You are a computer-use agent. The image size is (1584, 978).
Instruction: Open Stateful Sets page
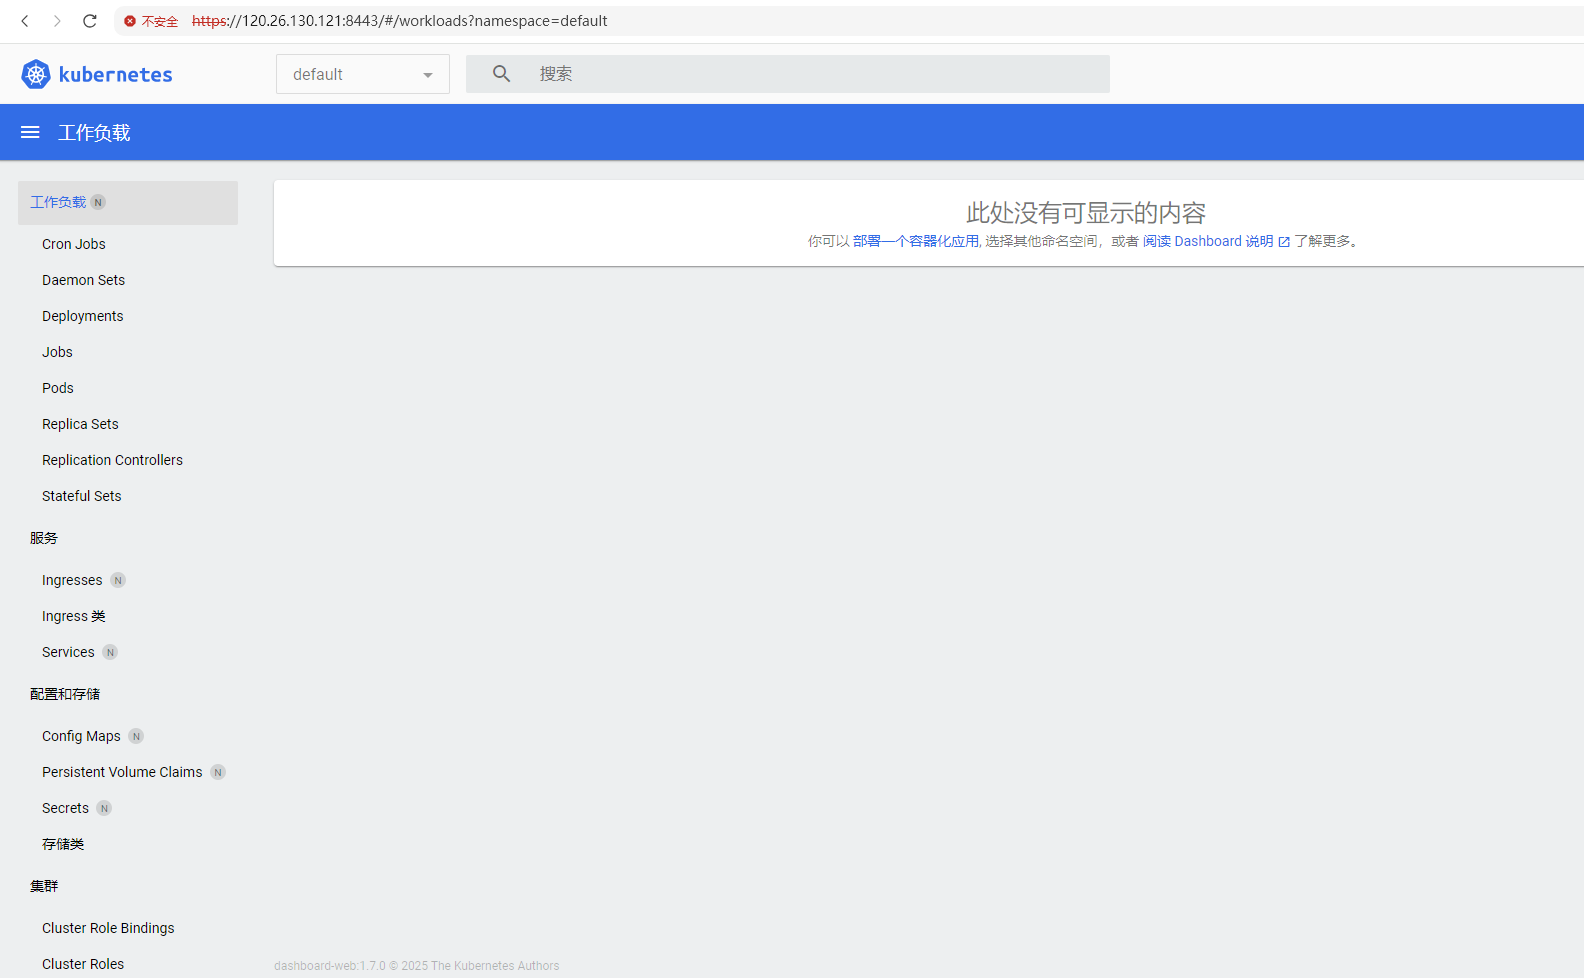tap(82, 496)
